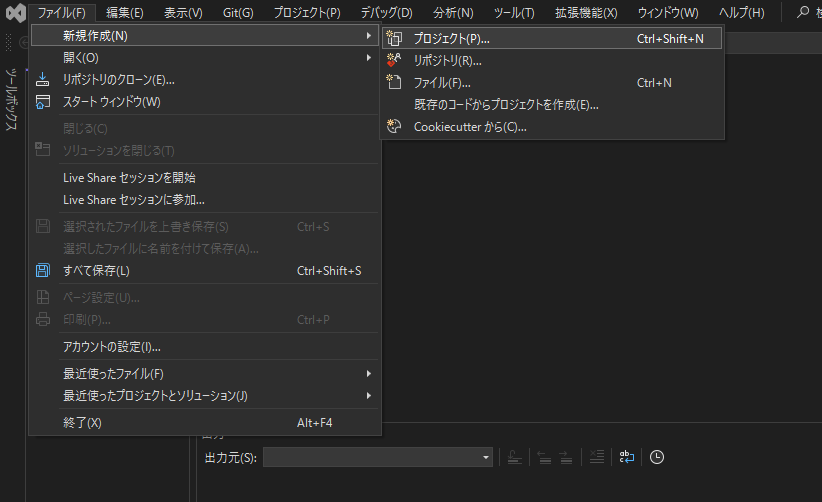Click the new repository icon beside リポジトリ(R)
822x502 pixels.
pos(394,60)
